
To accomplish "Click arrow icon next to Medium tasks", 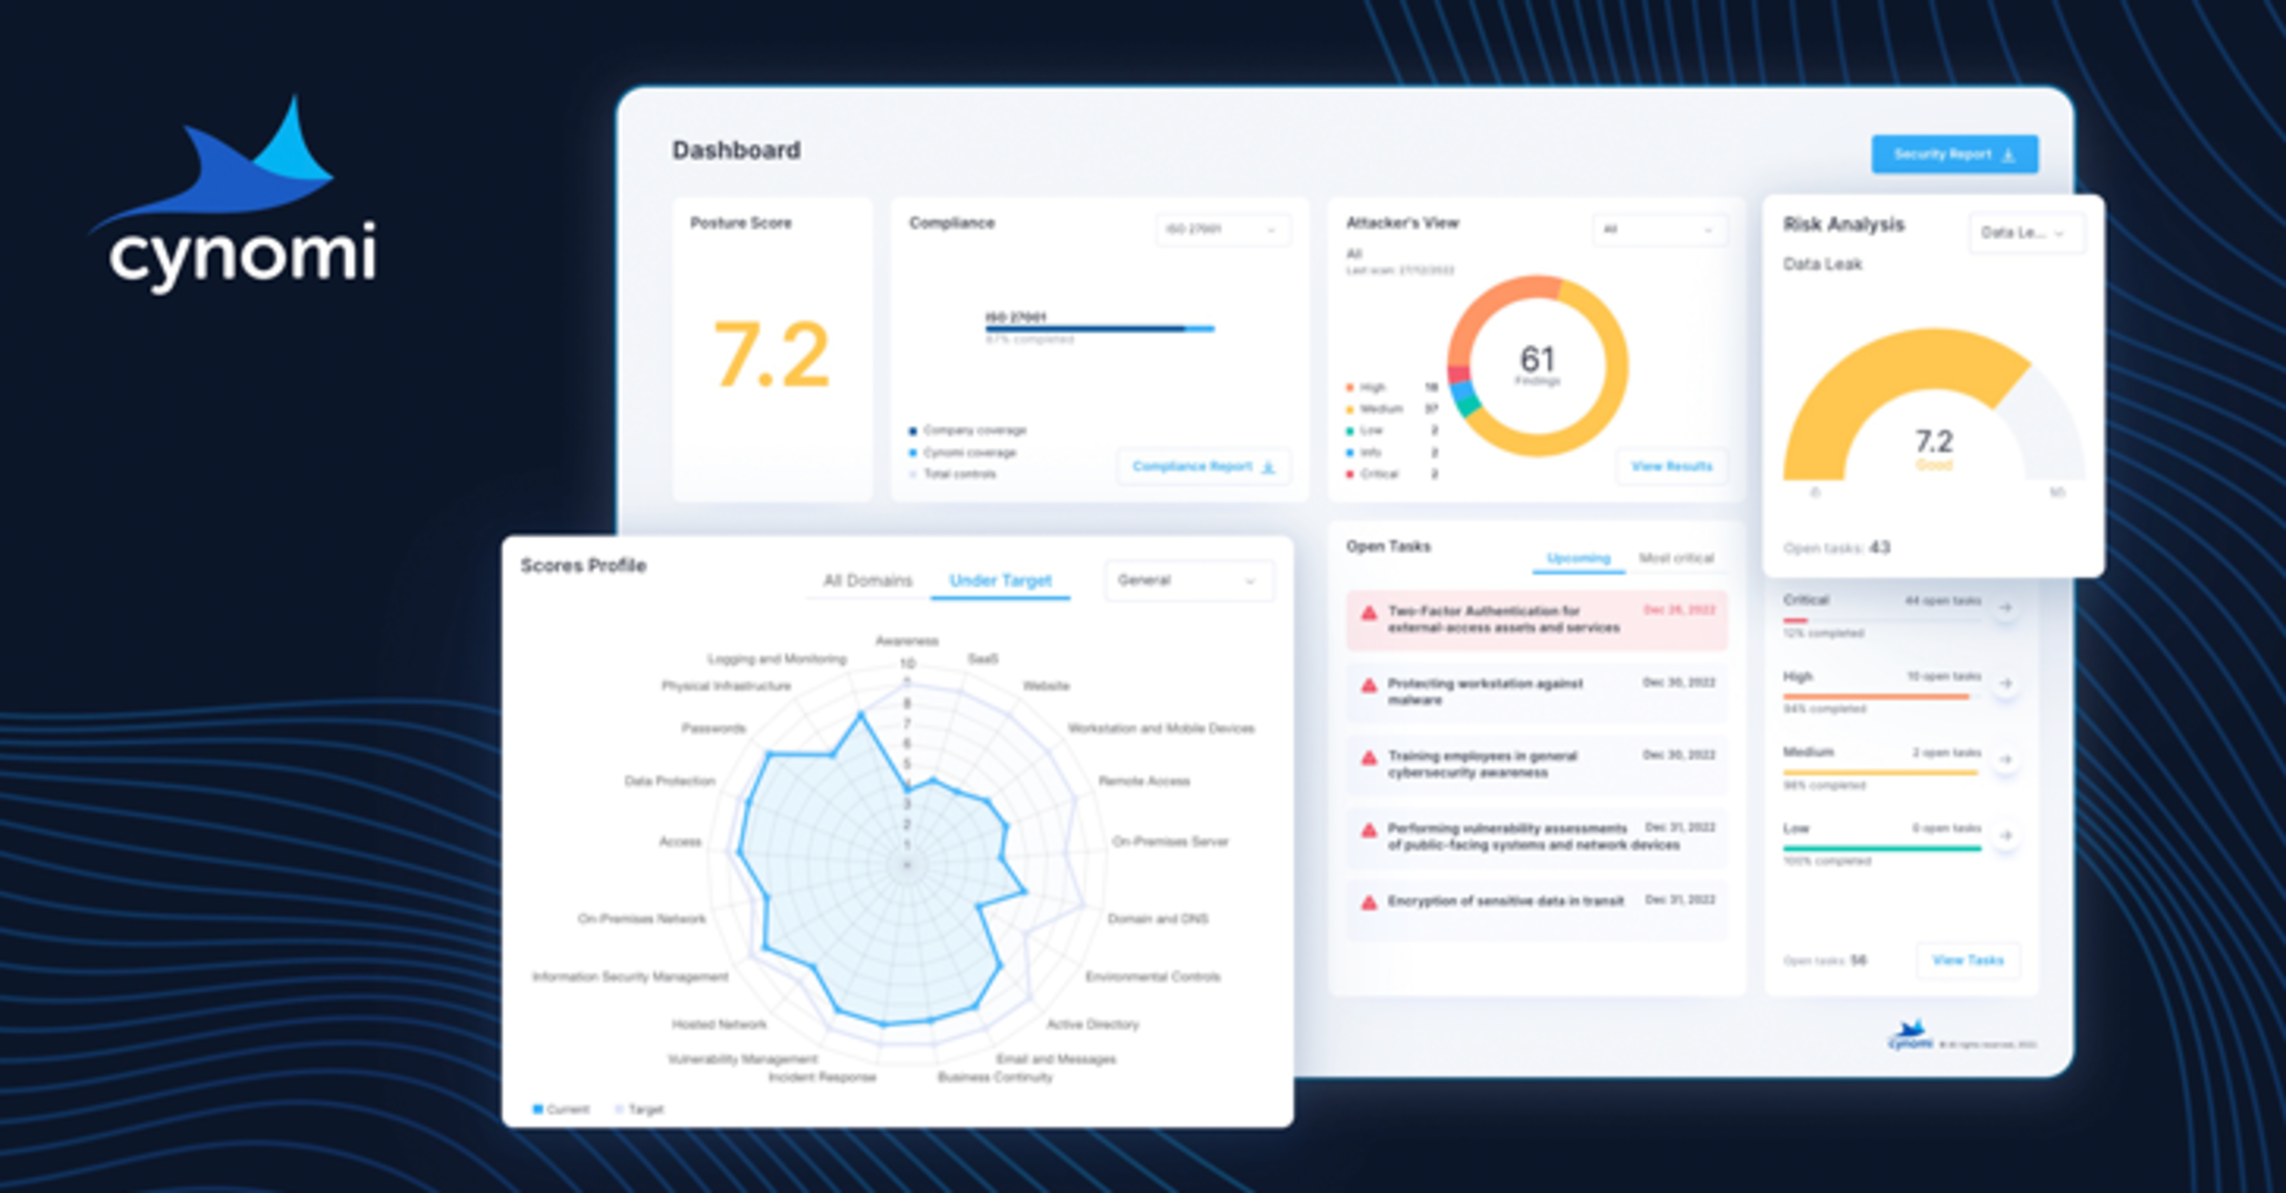I will coord(2005,760).
